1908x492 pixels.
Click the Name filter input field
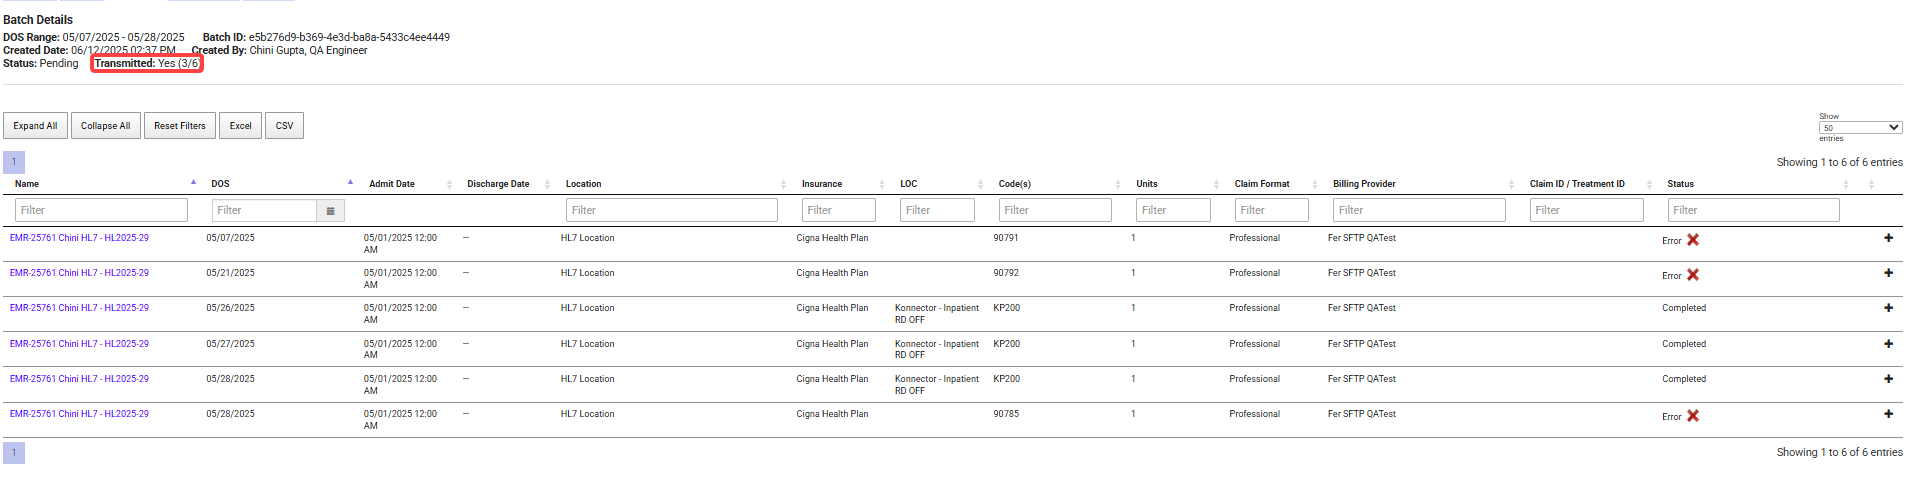tap(101, 210)
